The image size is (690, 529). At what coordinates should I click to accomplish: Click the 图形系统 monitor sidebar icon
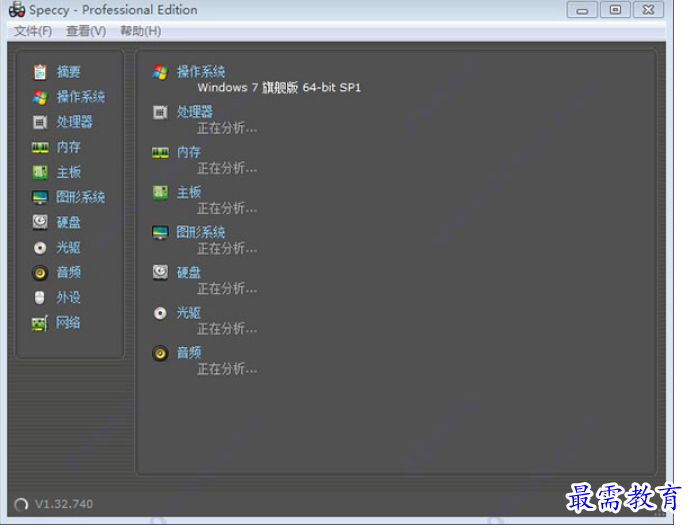point(40,197)
